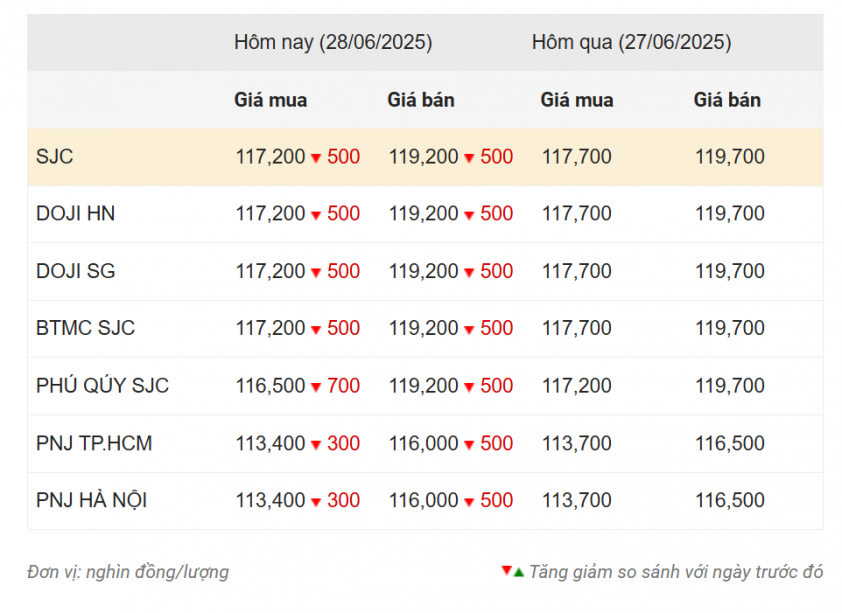Screen dimensions: 842x613
Task: Click the Tăng giảm so sánh legend text
Action: pyautogui.click(x=676, y=572)
